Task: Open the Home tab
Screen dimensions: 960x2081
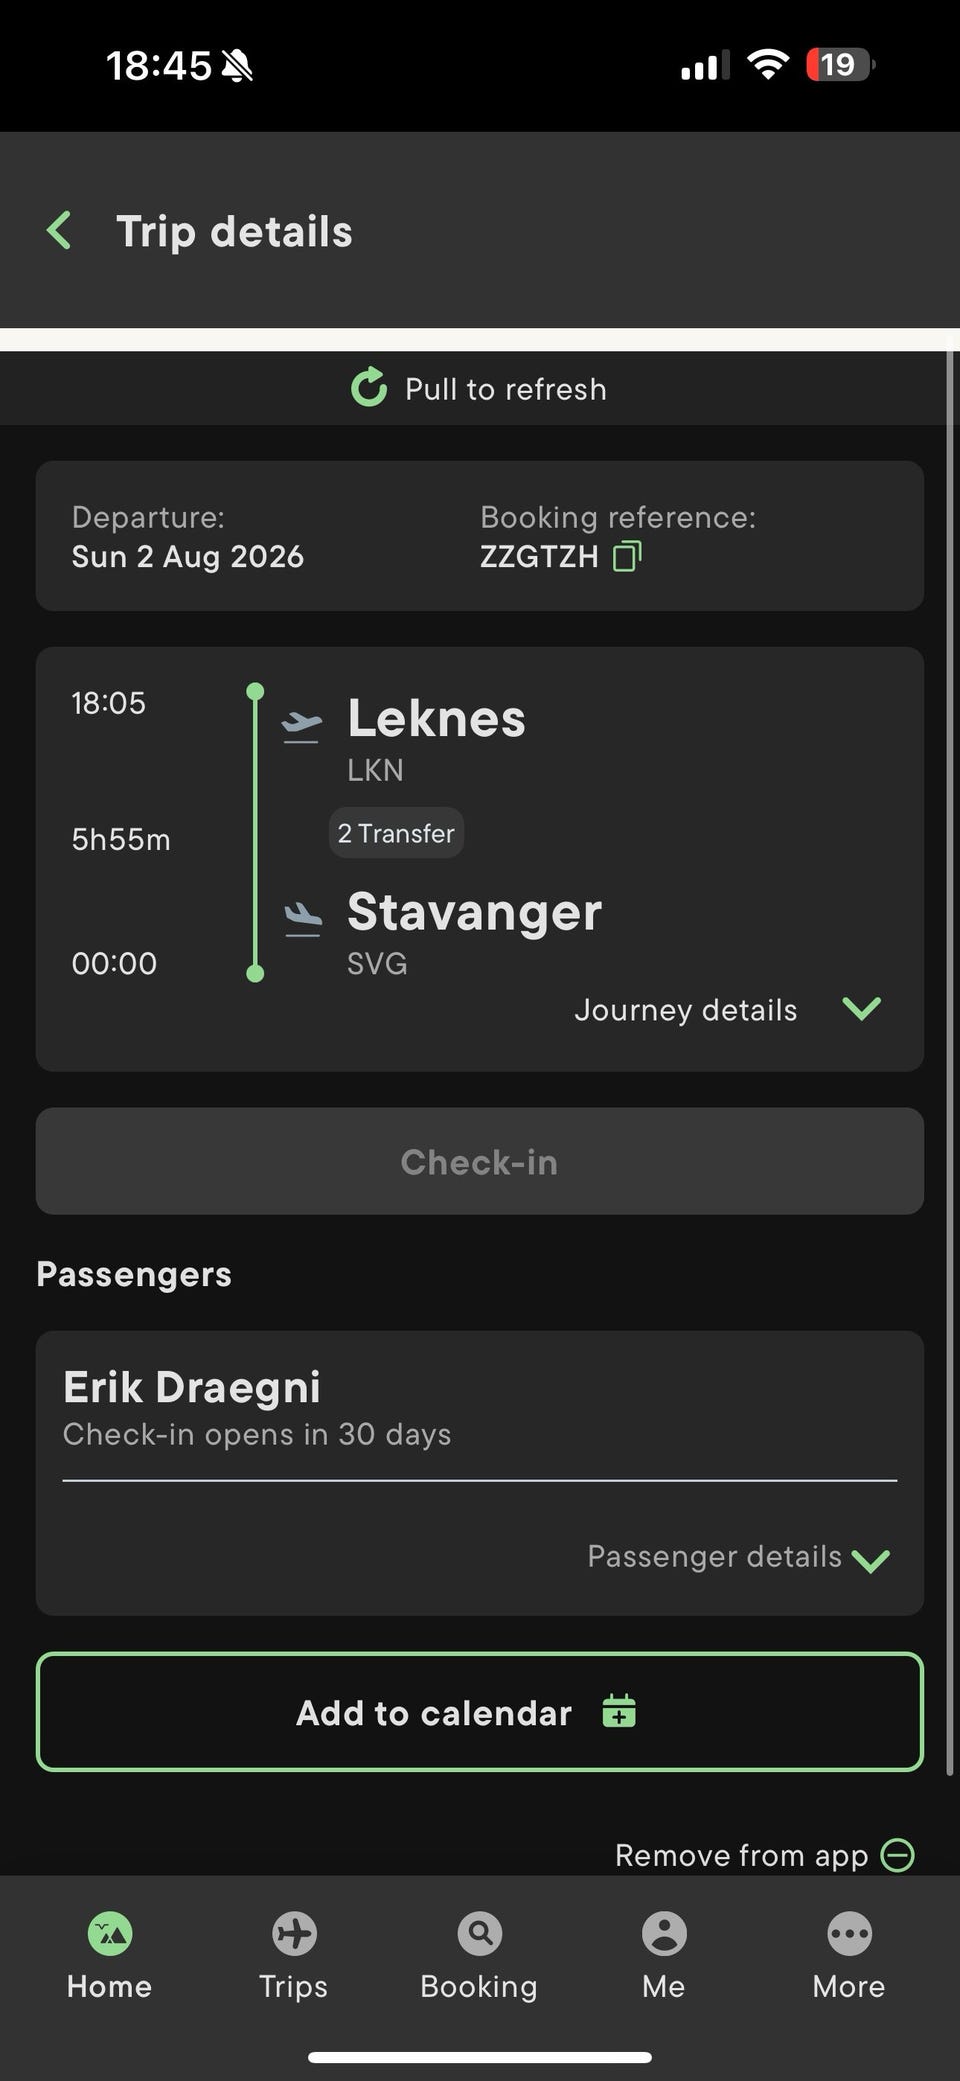Action: [109, 1955]
